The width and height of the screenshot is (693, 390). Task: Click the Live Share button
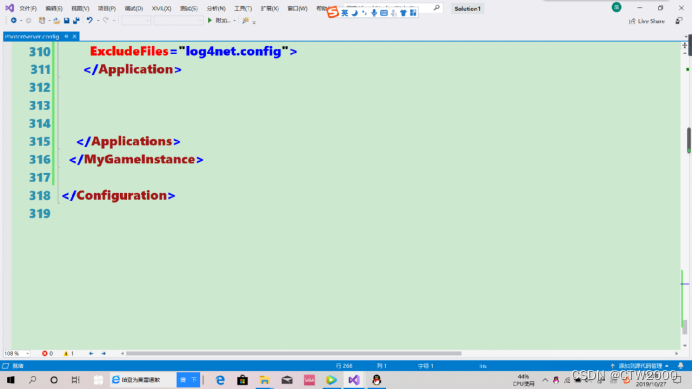point(647,21)
